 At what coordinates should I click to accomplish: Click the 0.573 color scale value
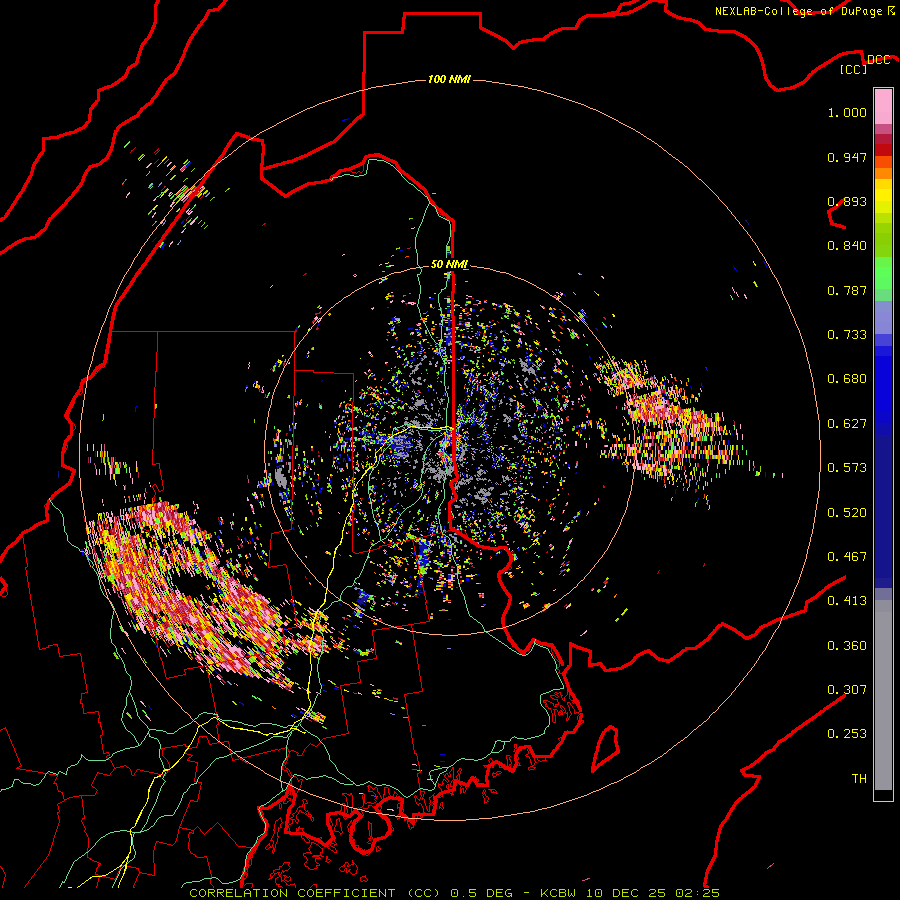pos(847,468)
